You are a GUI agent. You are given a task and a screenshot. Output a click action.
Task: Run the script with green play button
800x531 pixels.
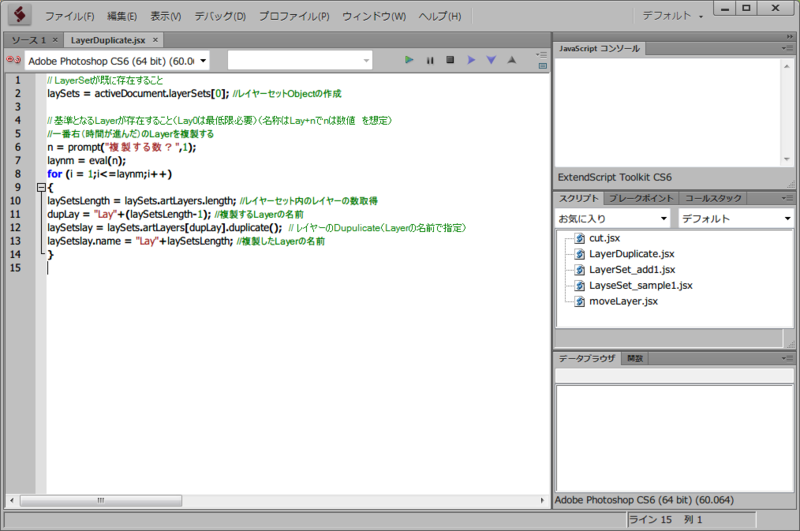point(409,60)
